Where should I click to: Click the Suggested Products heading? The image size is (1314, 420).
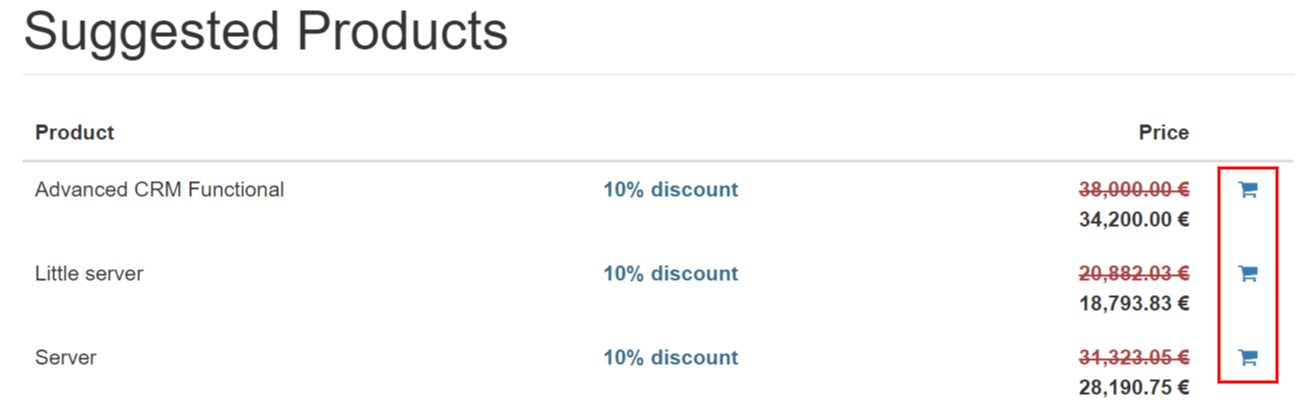265,32
